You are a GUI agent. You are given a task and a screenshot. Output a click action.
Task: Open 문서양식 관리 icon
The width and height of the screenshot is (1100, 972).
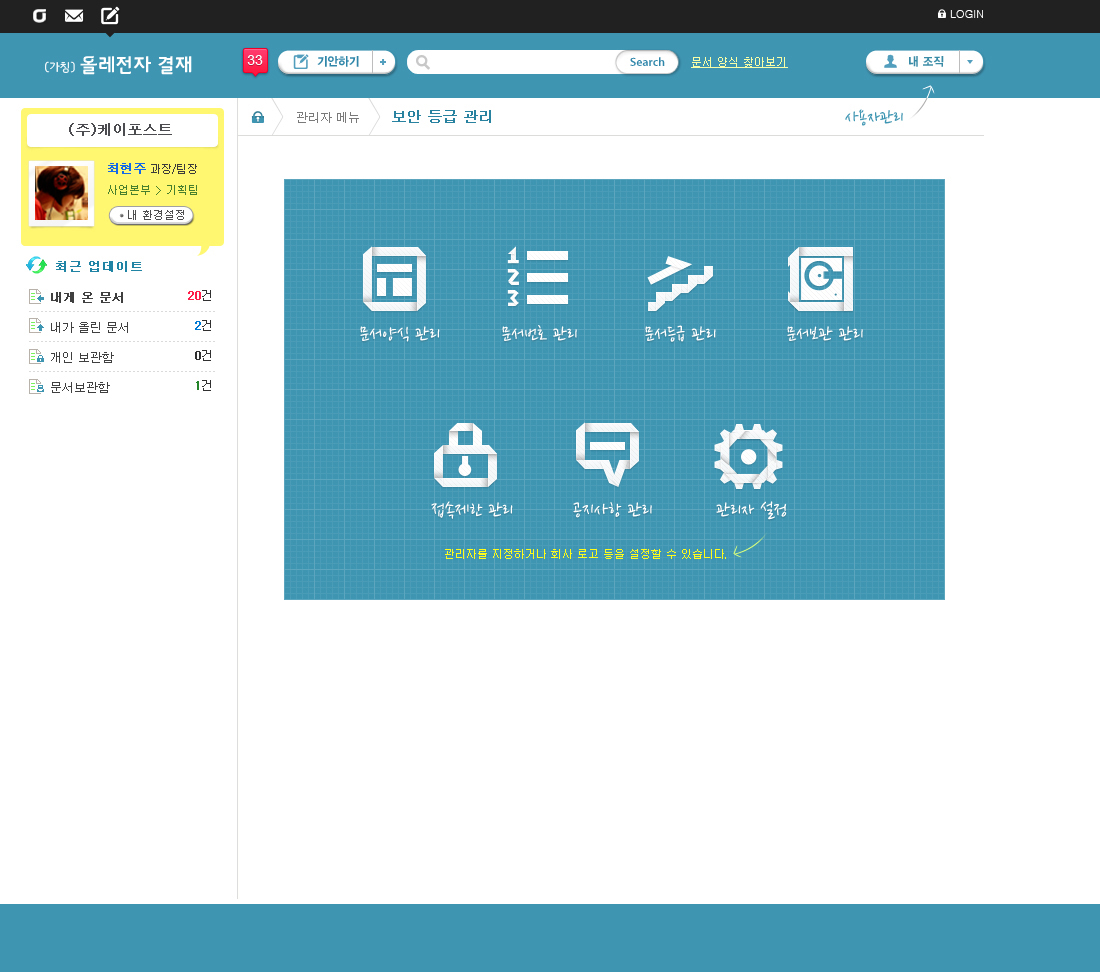click(395, 279)
